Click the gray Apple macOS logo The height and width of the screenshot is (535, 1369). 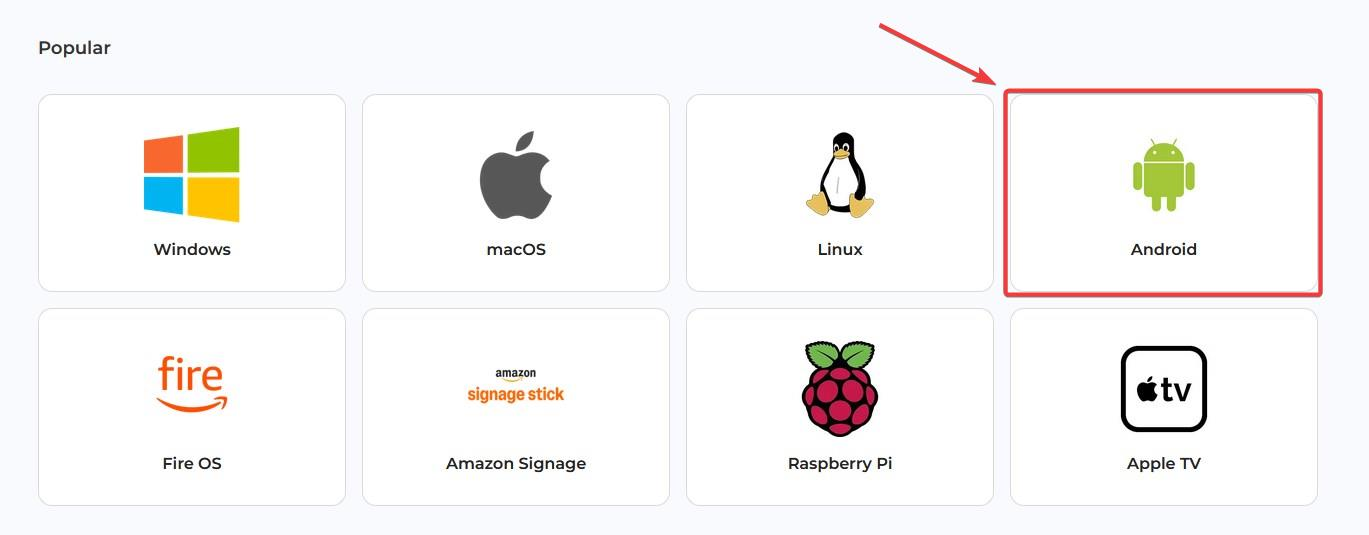tap(516, 174)
